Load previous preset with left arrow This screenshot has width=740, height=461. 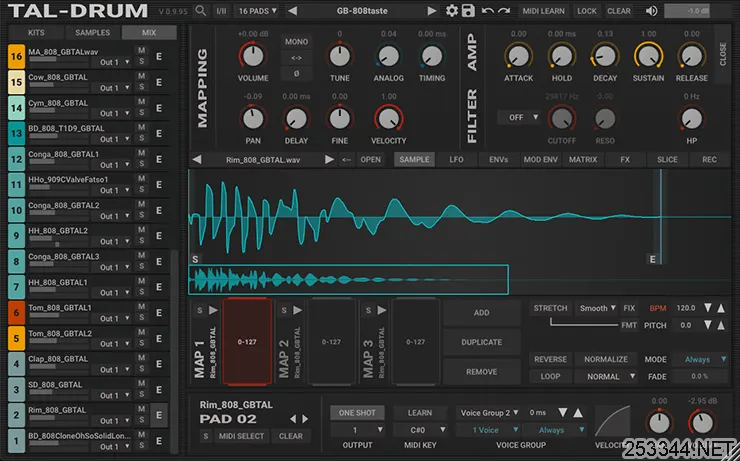coord(293,10)
